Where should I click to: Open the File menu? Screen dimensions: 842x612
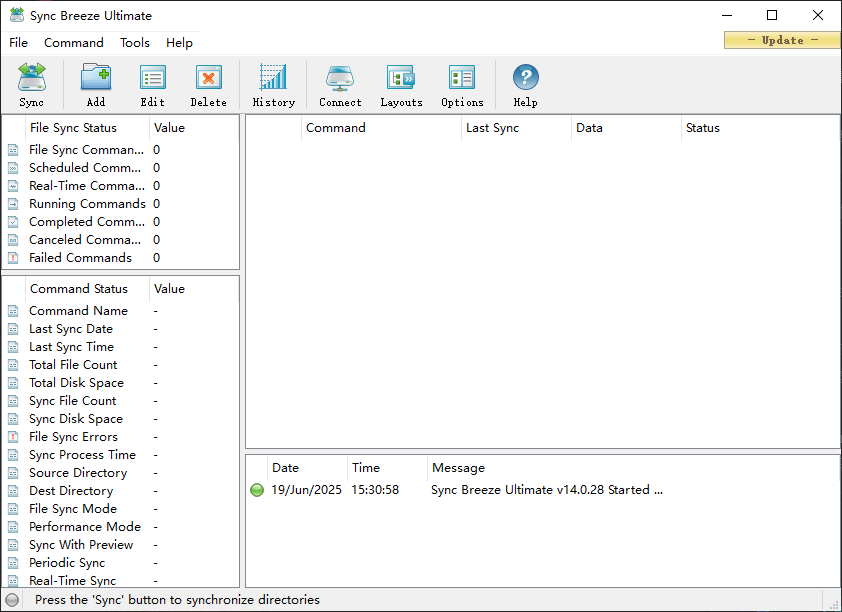coord(18,42)
